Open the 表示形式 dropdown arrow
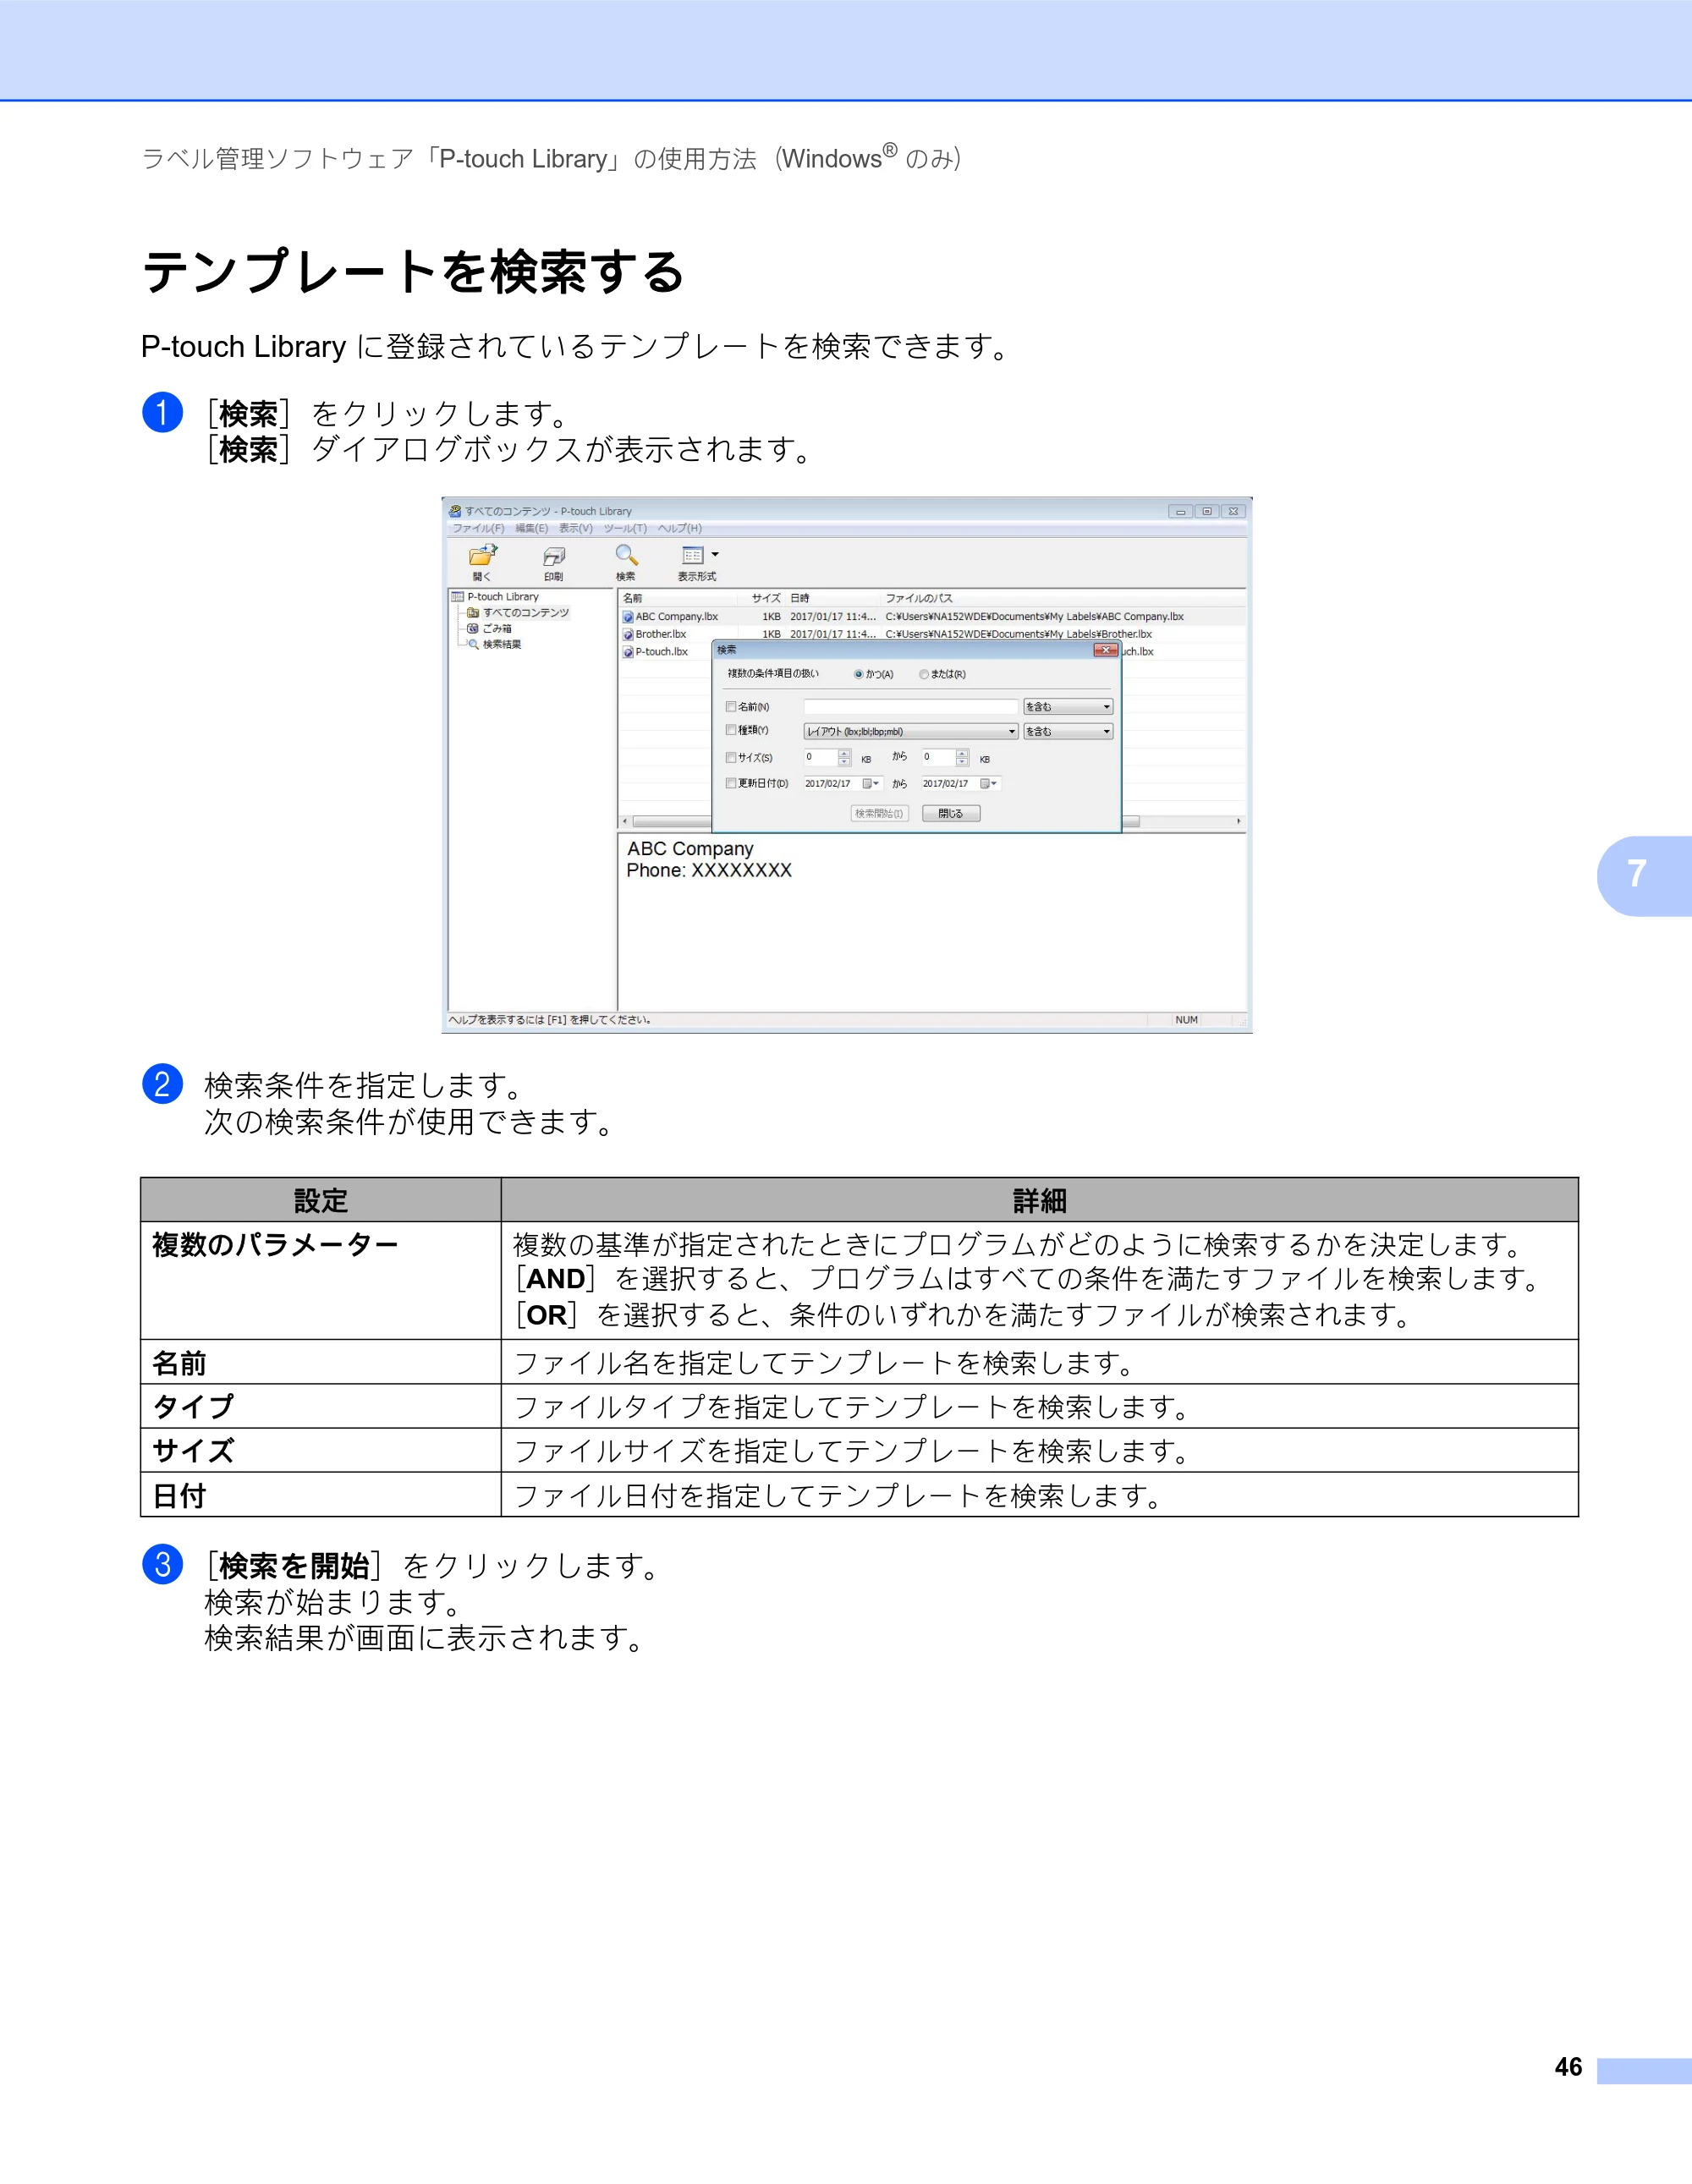Image resolution: width=1692 pixels, height=2184 pixels. (x=715, y=554)
